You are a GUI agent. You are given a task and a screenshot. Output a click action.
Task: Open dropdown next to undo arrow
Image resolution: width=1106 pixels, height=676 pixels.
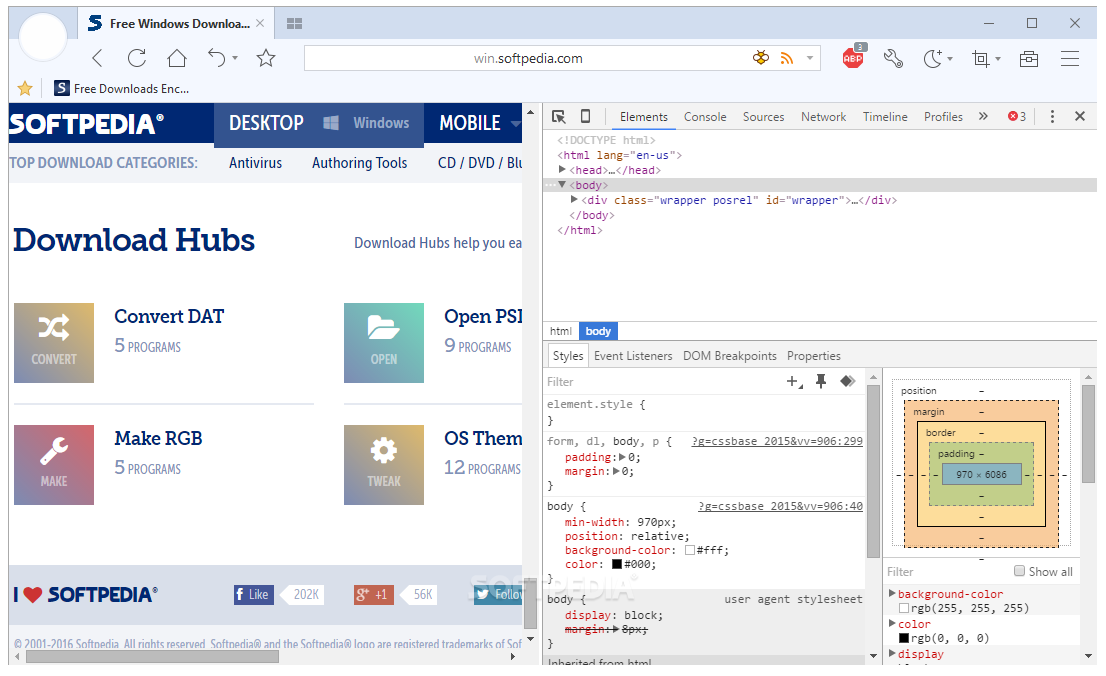coord(235,58)
